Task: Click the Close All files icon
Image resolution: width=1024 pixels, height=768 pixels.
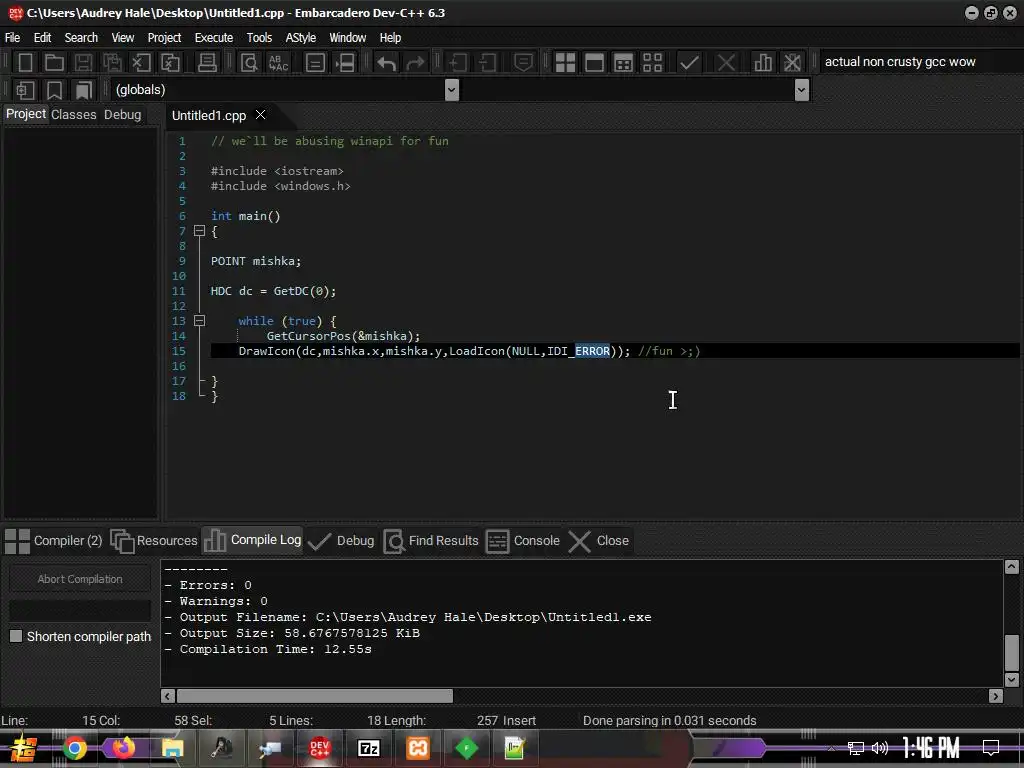Action: click(x=170, y=63)
